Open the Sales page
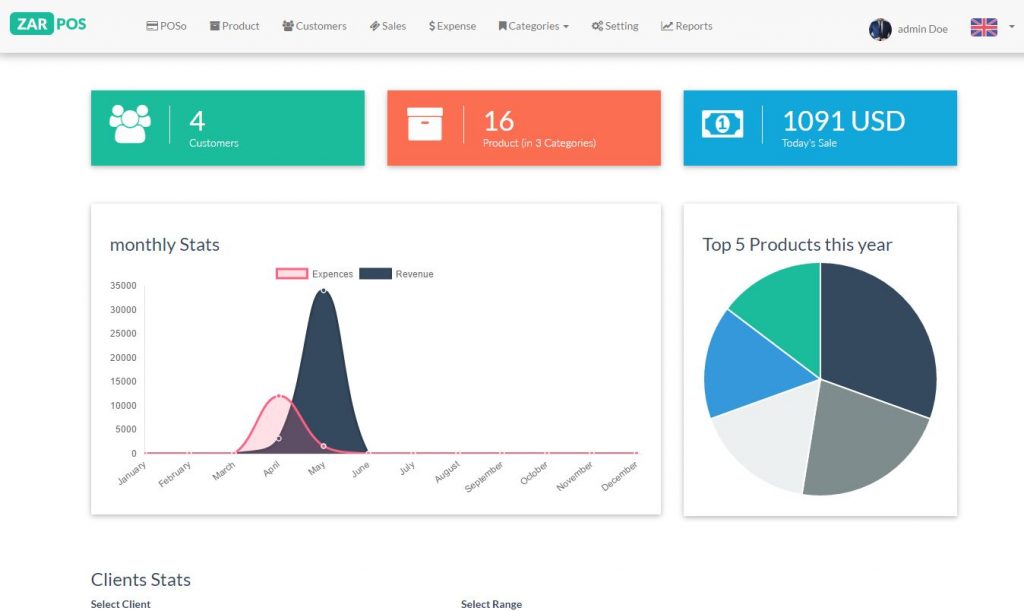Viewport: 1024px width, 611px height. pyautogui.click(x=387, y=26)
